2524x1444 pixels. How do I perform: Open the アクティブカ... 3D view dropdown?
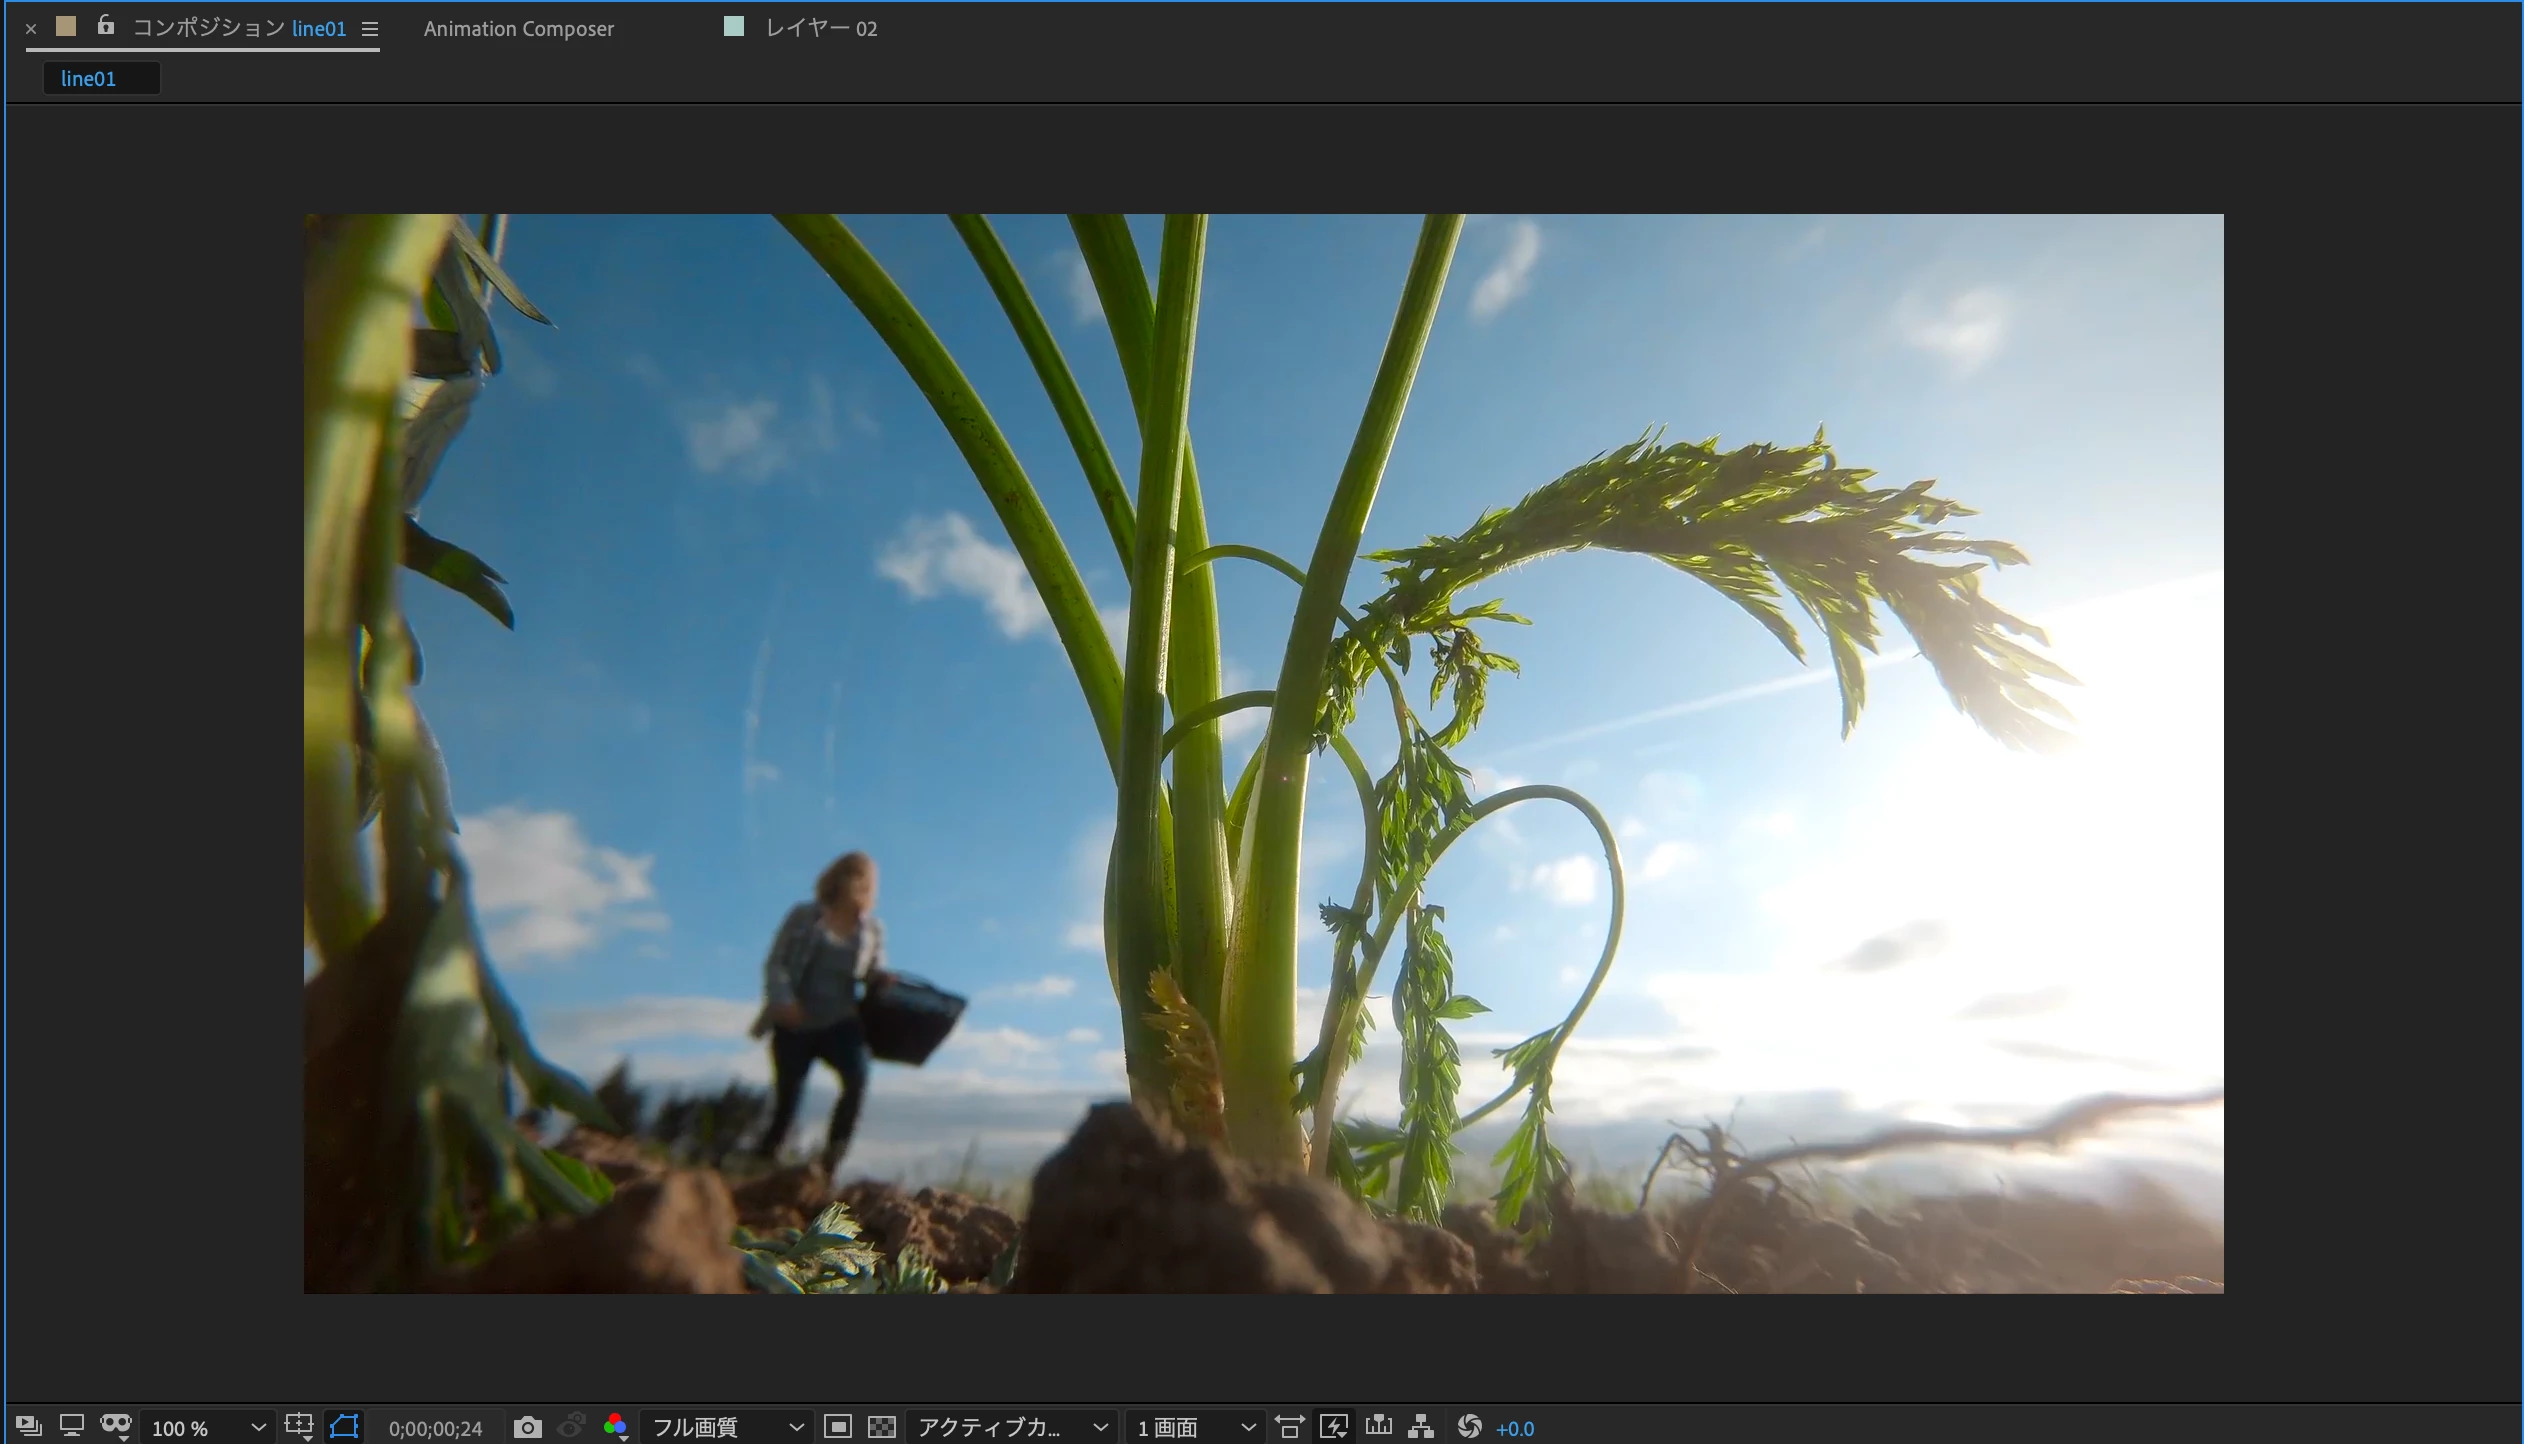(x=1012, y=1428)
